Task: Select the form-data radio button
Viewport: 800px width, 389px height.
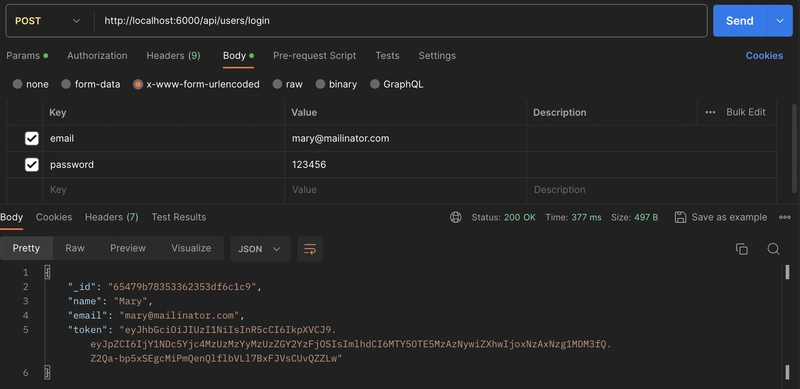Action: pos(66,84)
